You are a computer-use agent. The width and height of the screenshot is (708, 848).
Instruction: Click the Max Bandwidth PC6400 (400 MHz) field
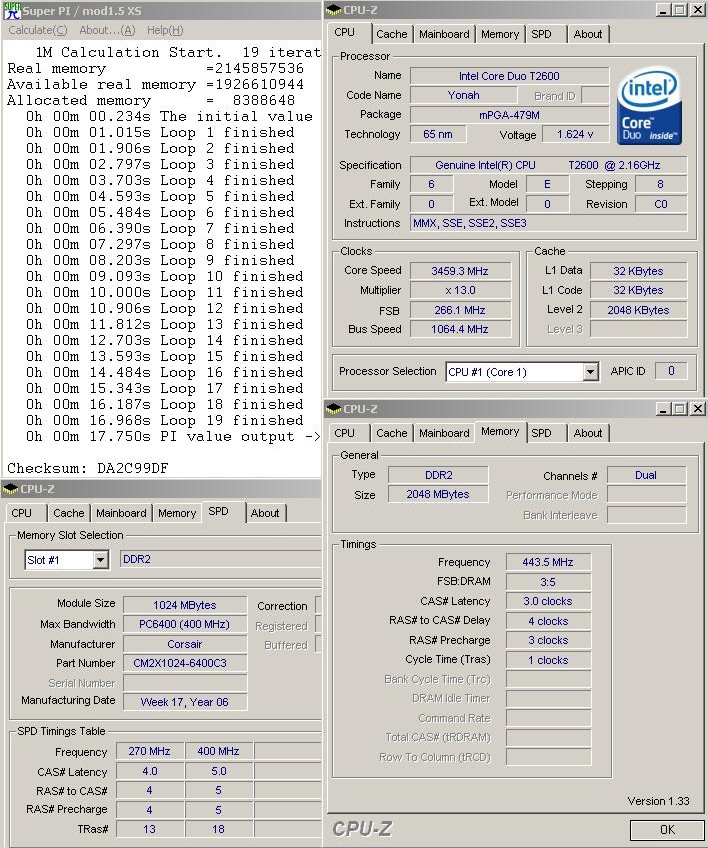[x=184, y=625]
